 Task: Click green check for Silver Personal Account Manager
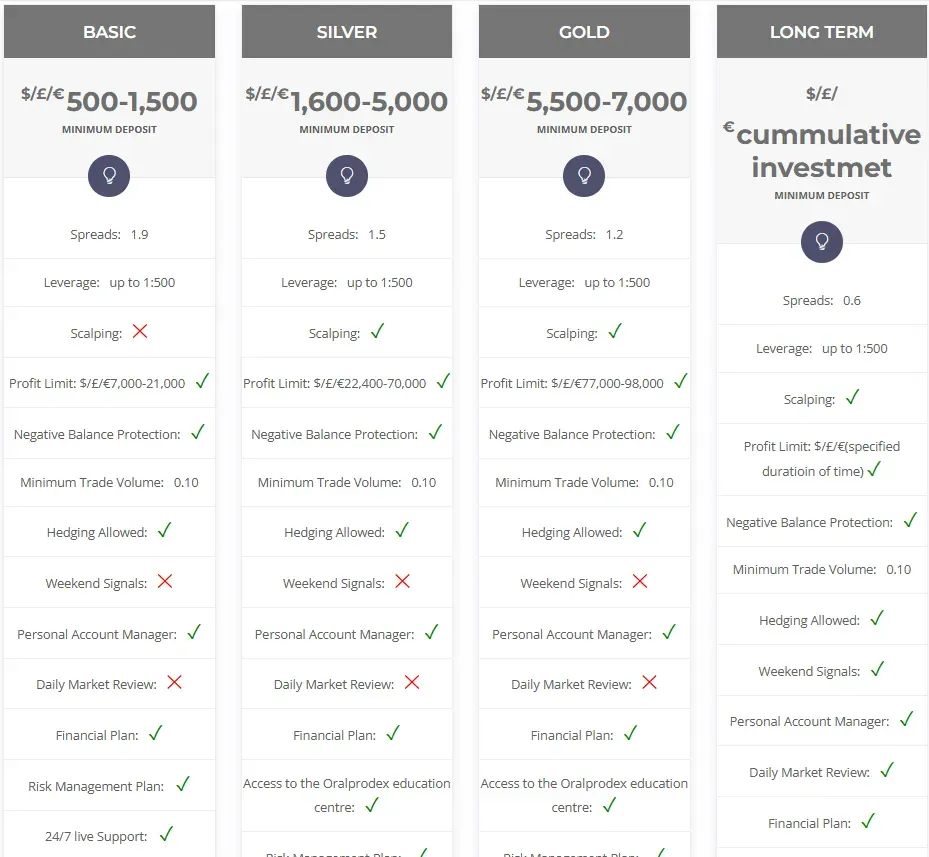coord(432,632)
